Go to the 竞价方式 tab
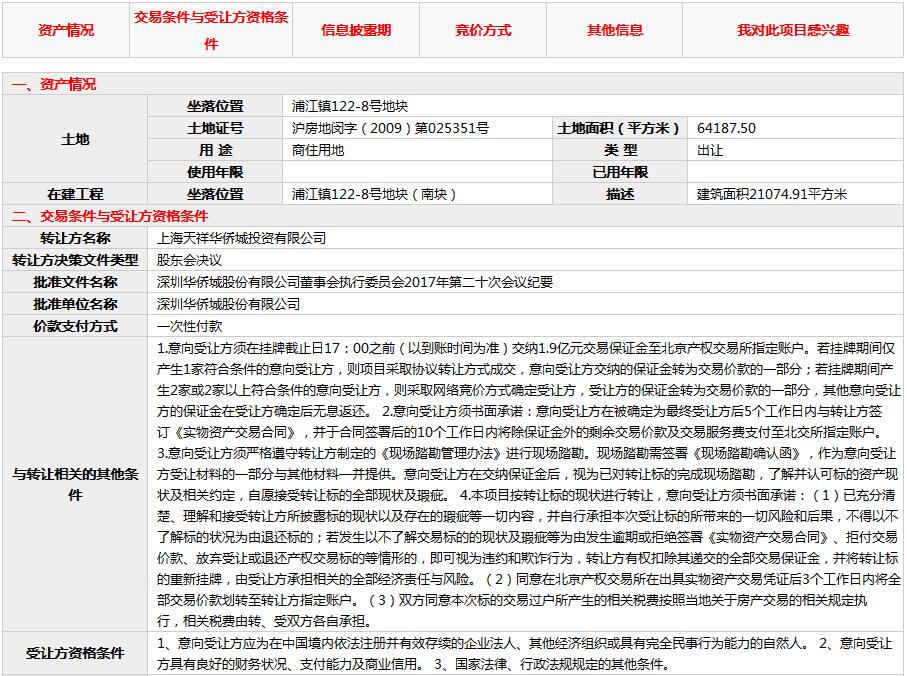The height and width of the screenshot is (676, 907). (x=483, y=30)
